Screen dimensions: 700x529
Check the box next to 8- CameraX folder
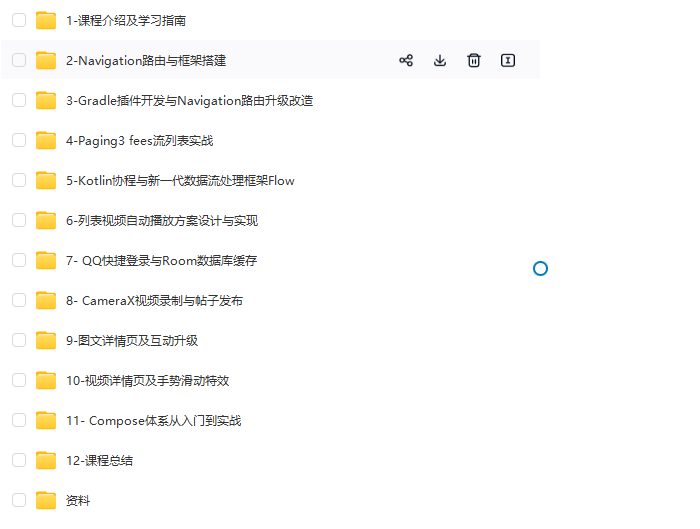point(19,300)
